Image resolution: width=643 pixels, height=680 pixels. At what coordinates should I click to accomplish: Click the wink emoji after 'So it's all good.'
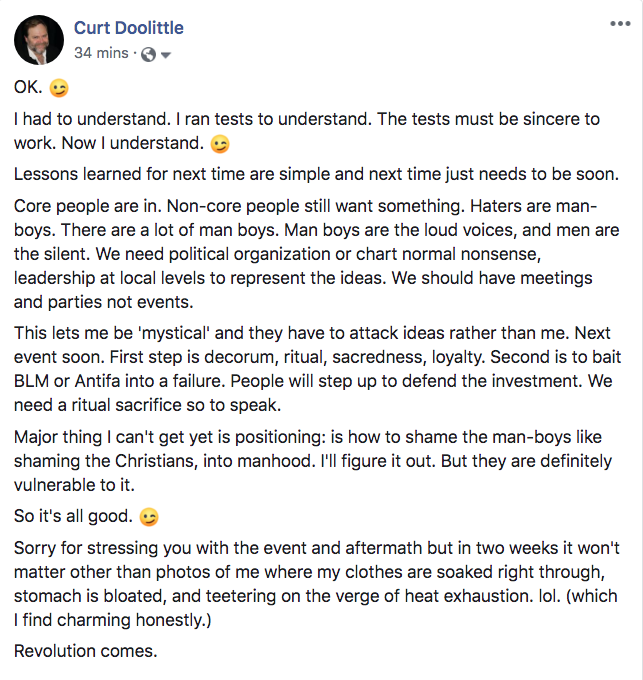[149, 518]
